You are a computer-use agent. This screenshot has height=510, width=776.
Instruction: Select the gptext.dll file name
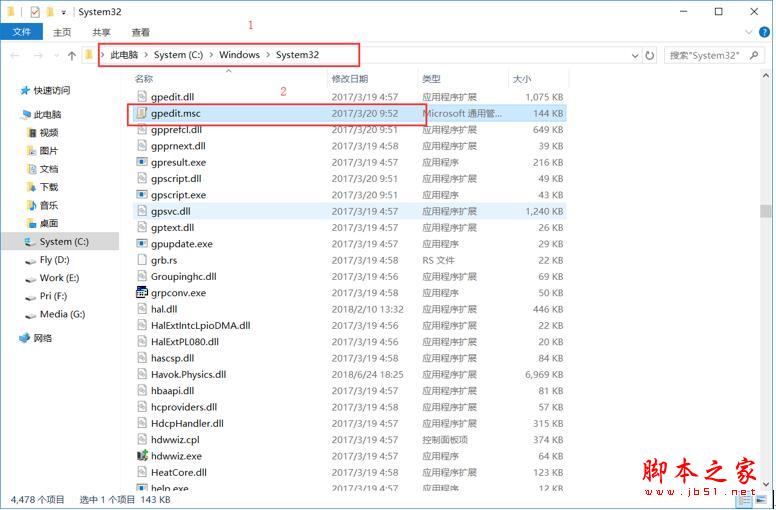pyautogui.click(x=172, y=228)
